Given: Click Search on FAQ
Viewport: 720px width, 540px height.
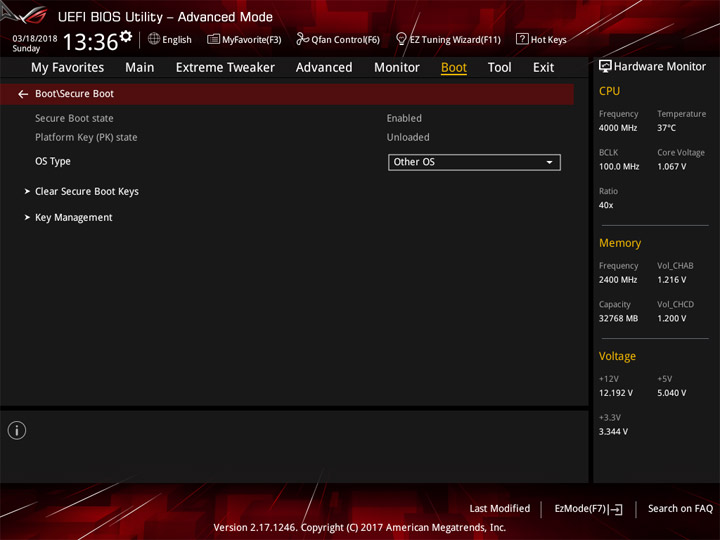Looking at the screenshot, I should tap(680, 509).
